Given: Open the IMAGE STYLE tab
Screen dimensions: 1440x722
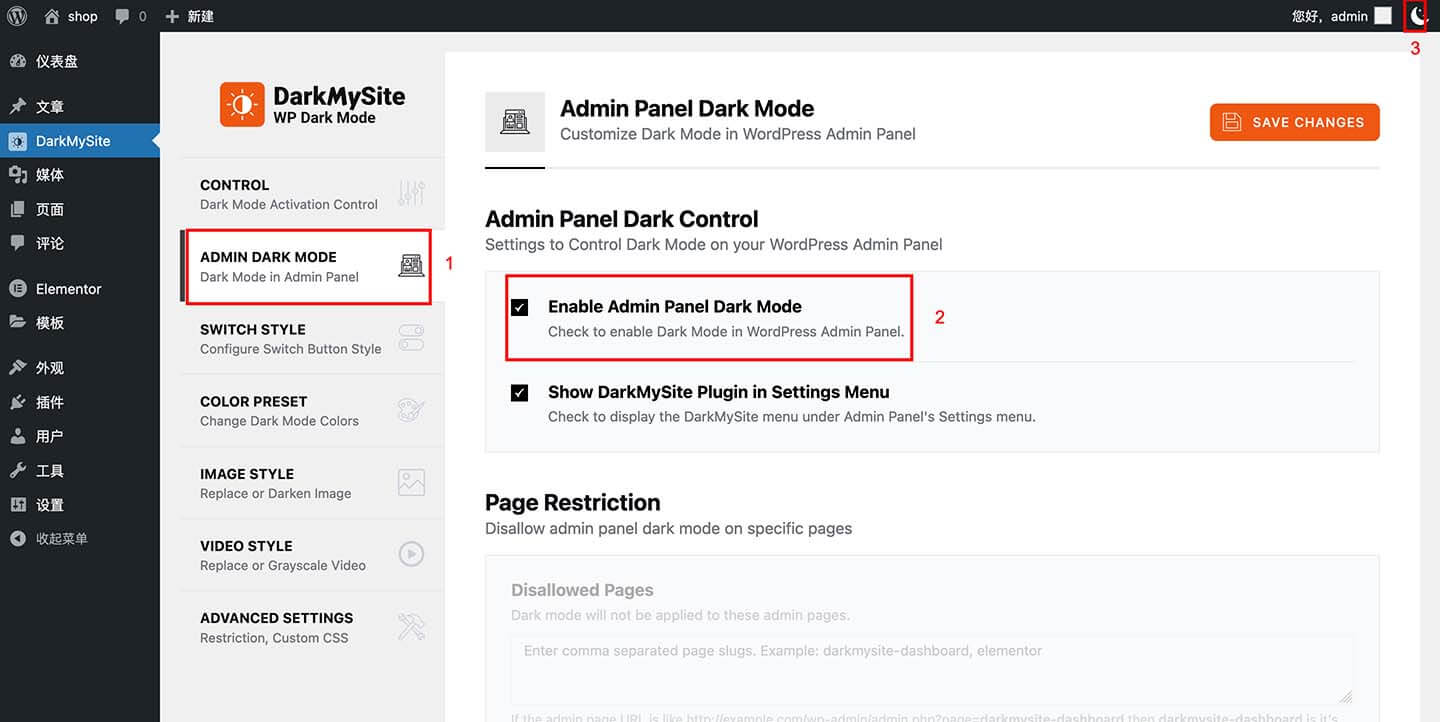Looking at the screenshot, I should click(x=312, y=482).
